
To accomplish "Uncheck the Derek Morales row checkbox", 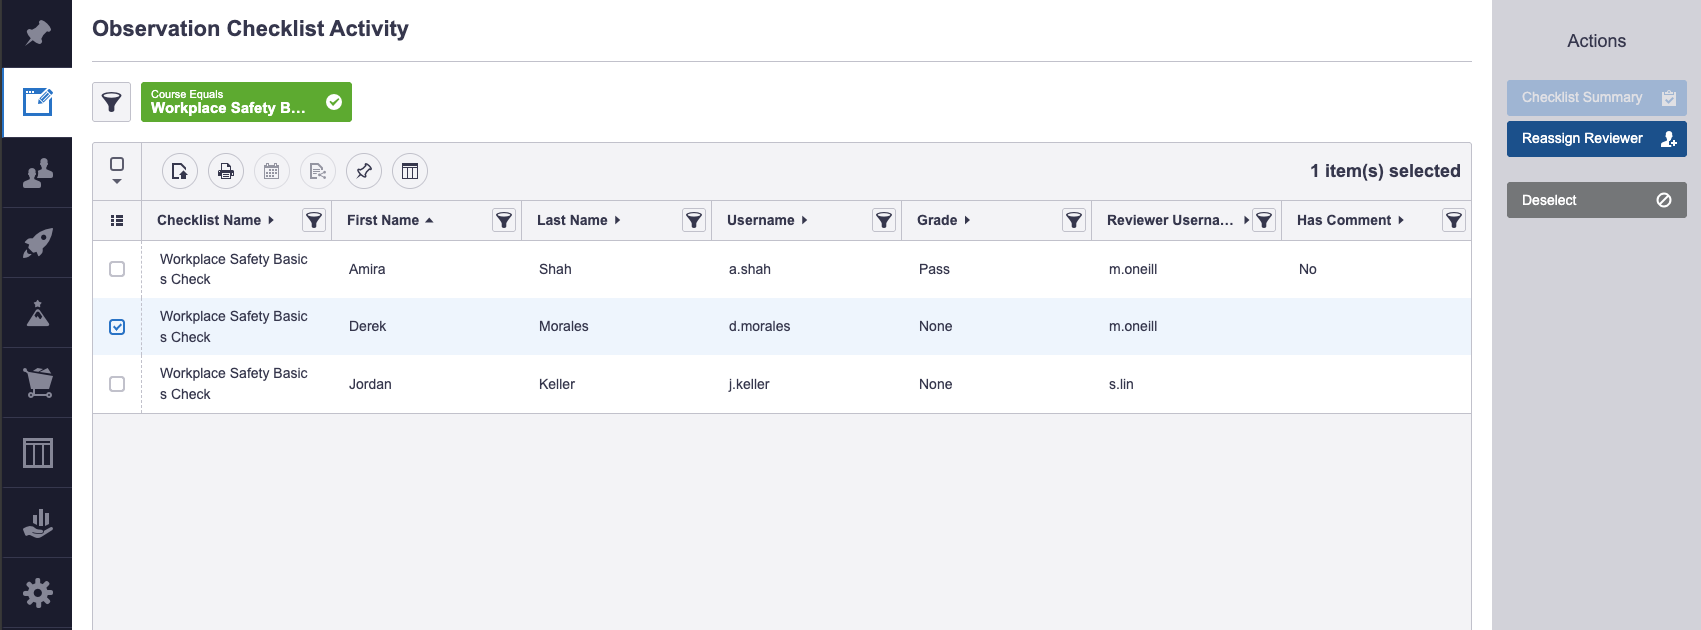I will (117, 327).
